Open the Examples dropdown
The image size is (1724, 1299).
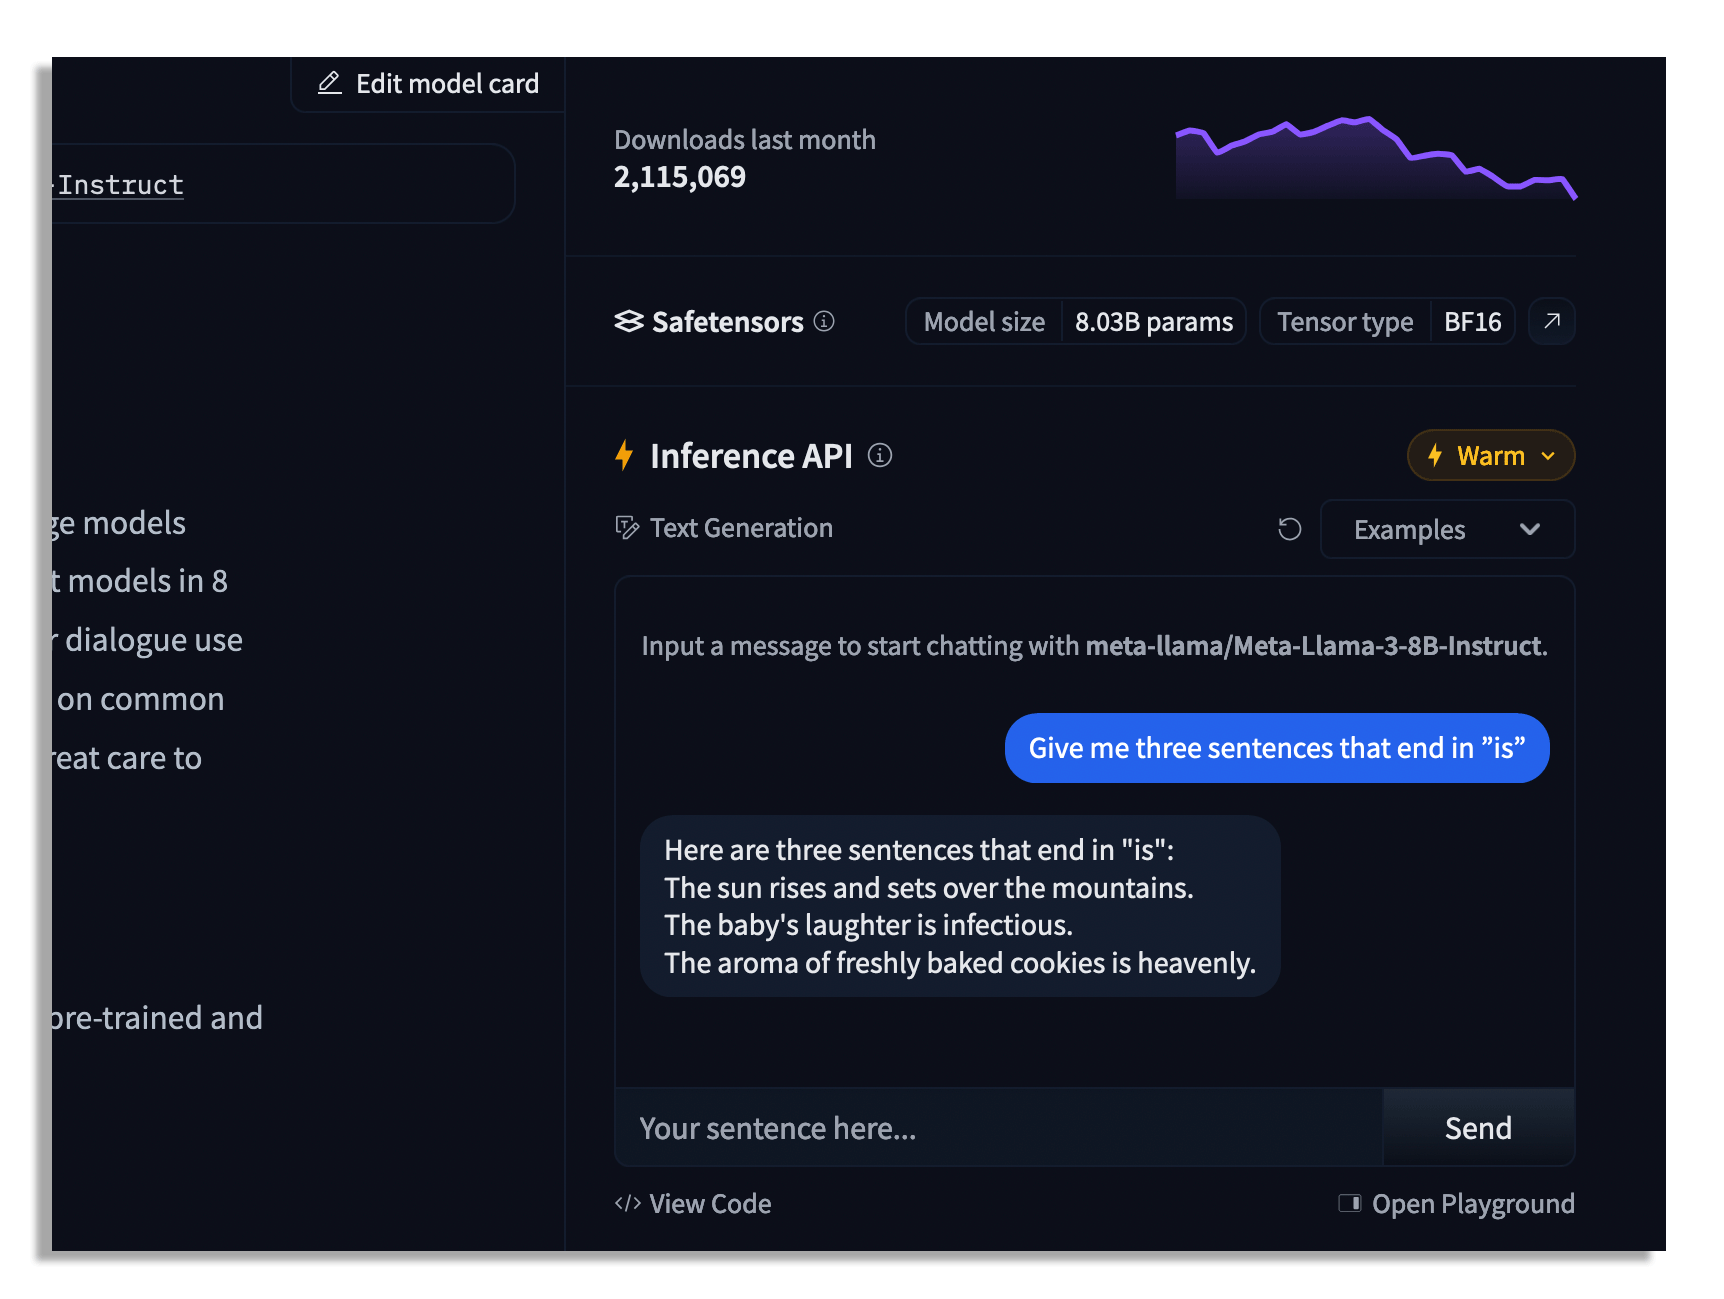(1446, 529)
